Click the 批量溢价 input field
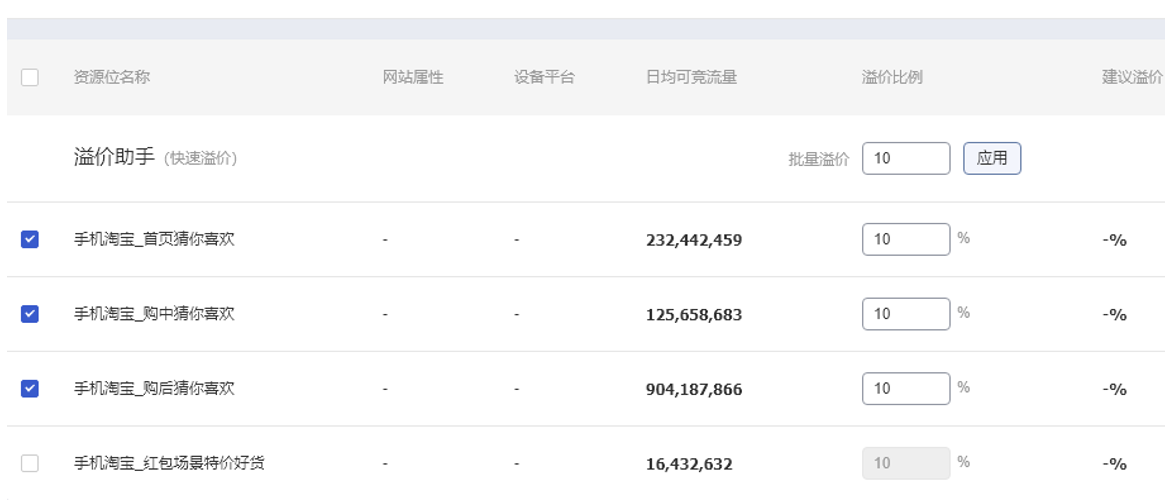 click(x=905, y=158)
